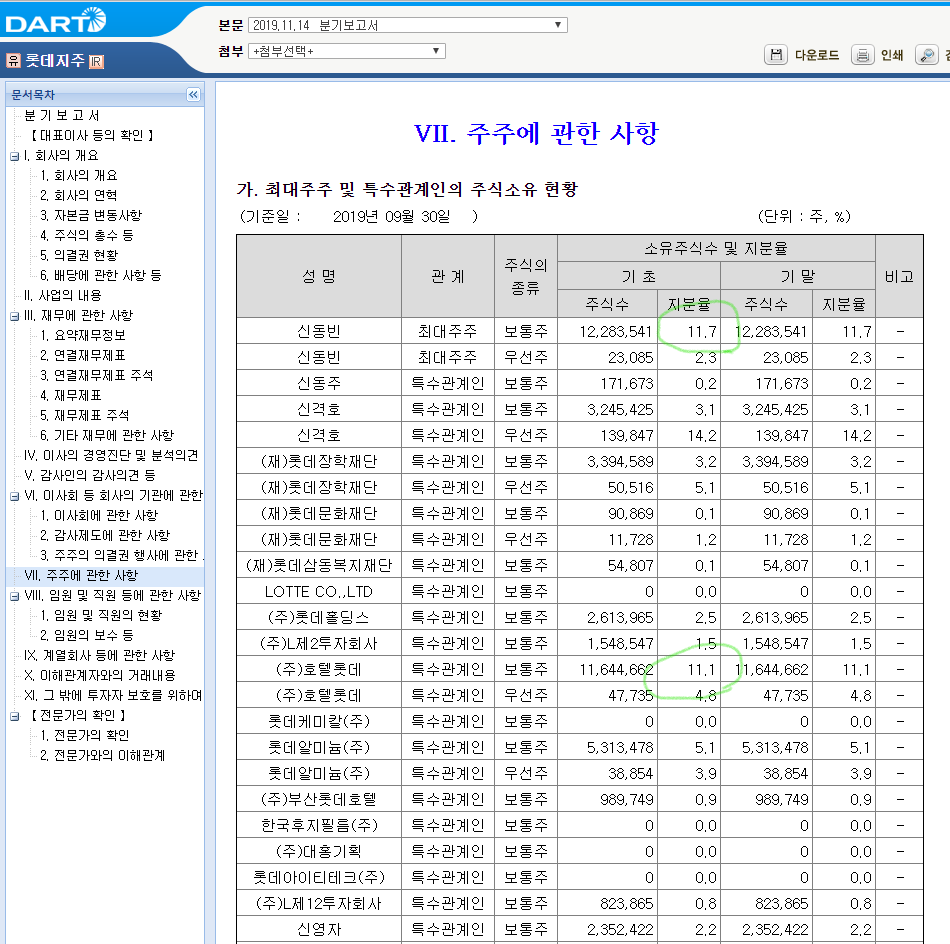Viewport: 950px width, 944px height.
Task: Click the DART logo
Action: pyautogui.click(x=56, y=21)
